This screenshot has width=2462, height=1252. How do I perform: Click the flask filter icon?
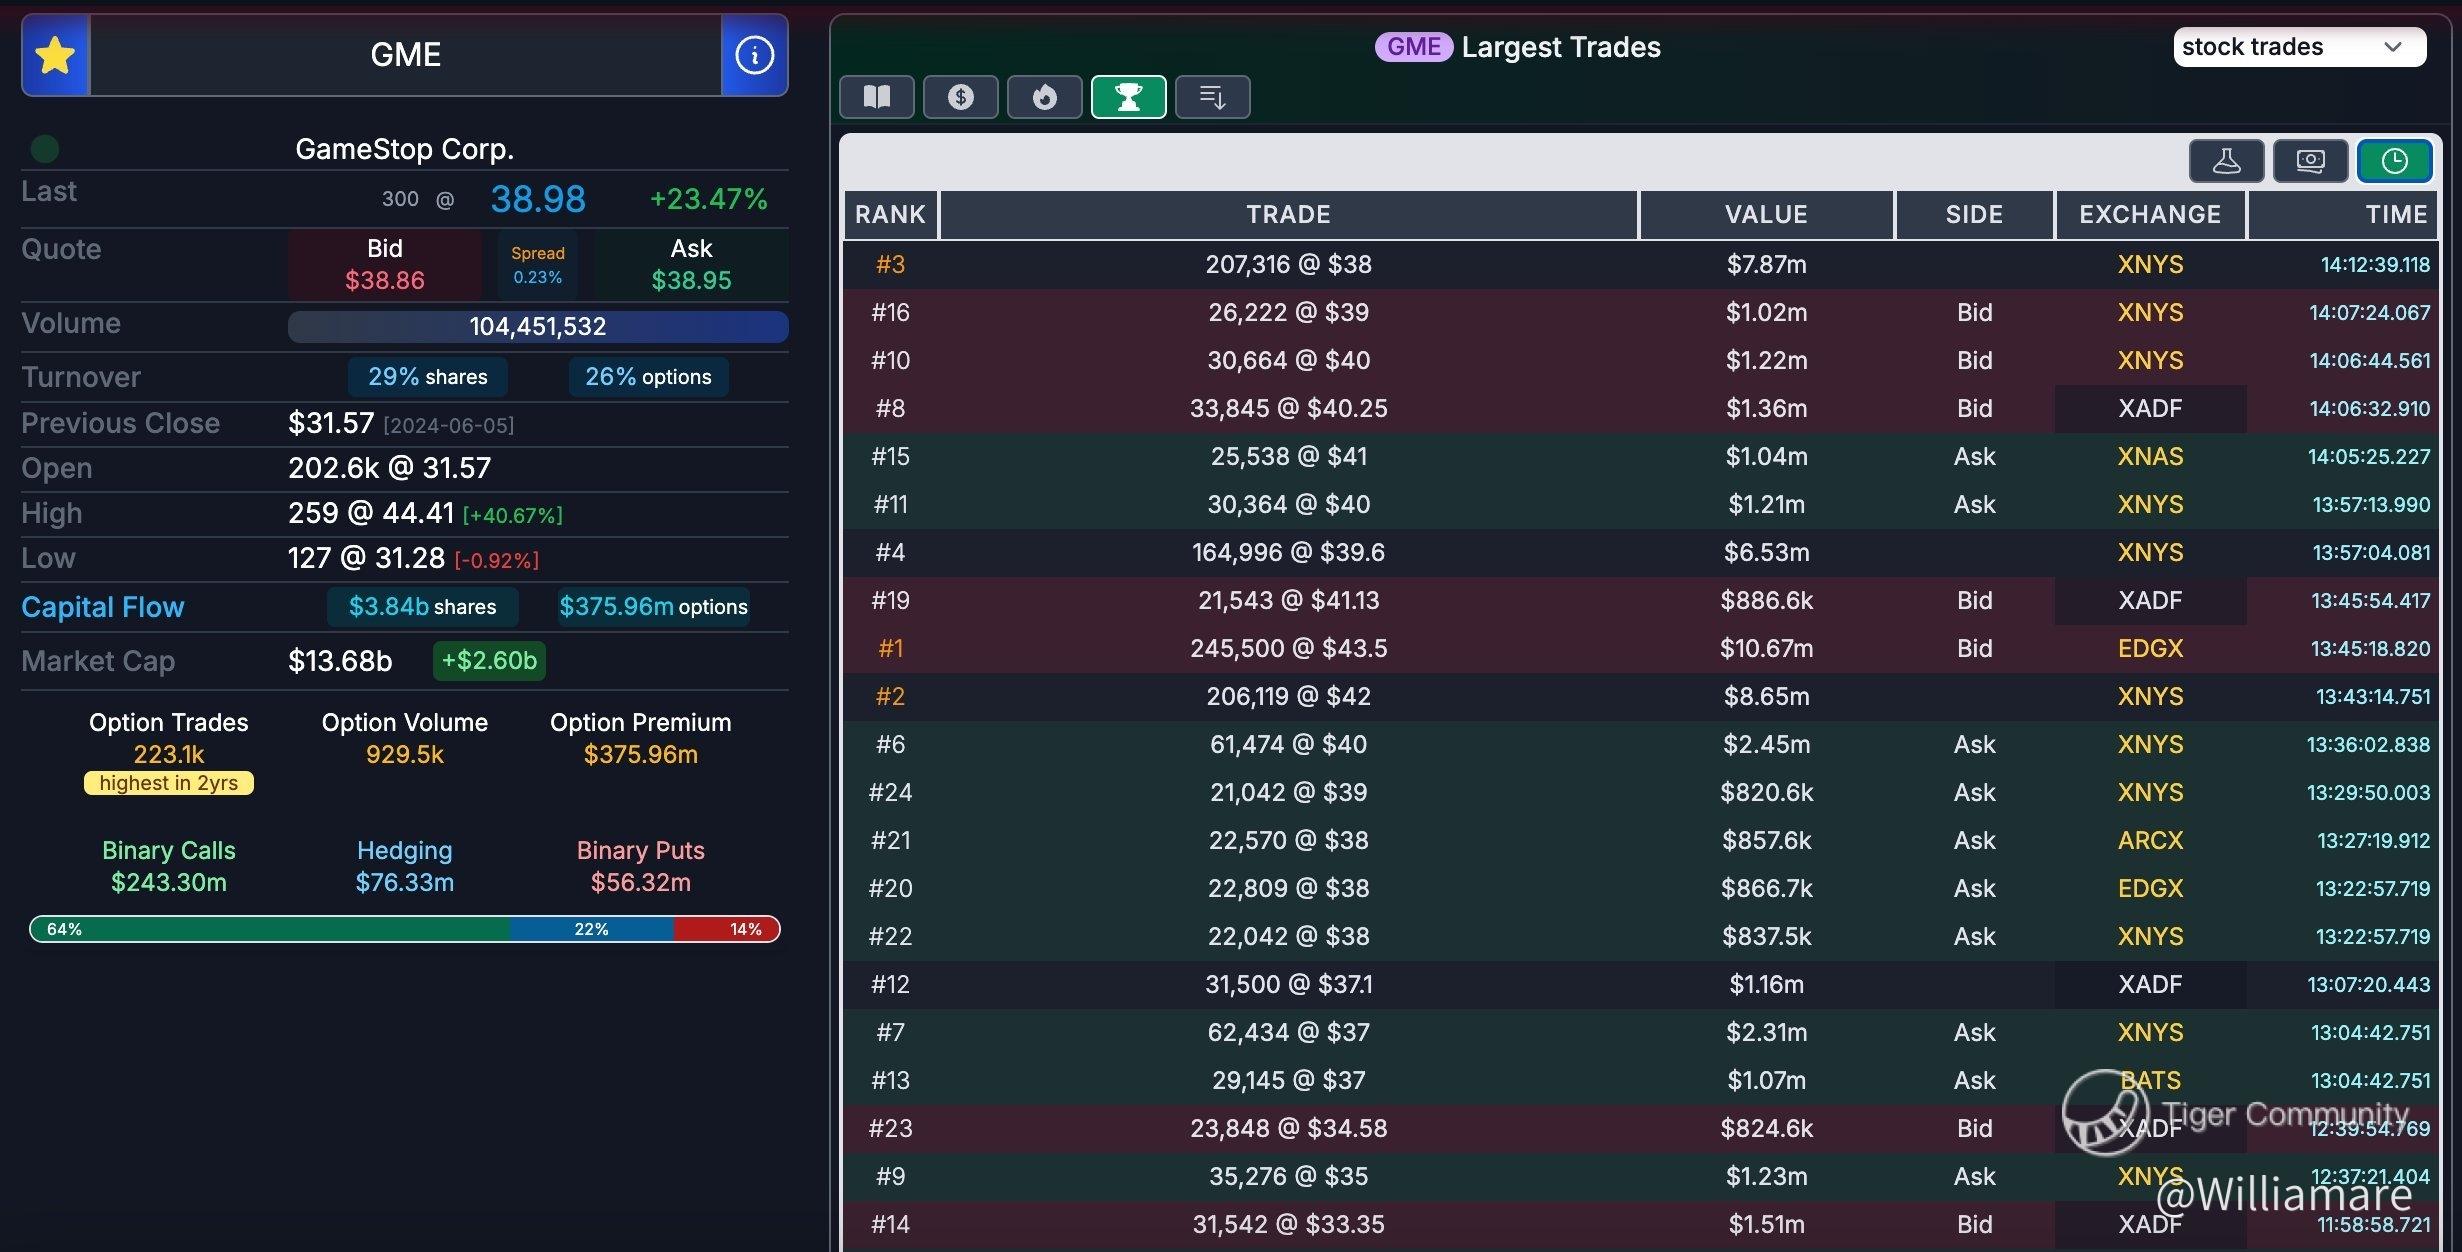[x=2226, y=161]
